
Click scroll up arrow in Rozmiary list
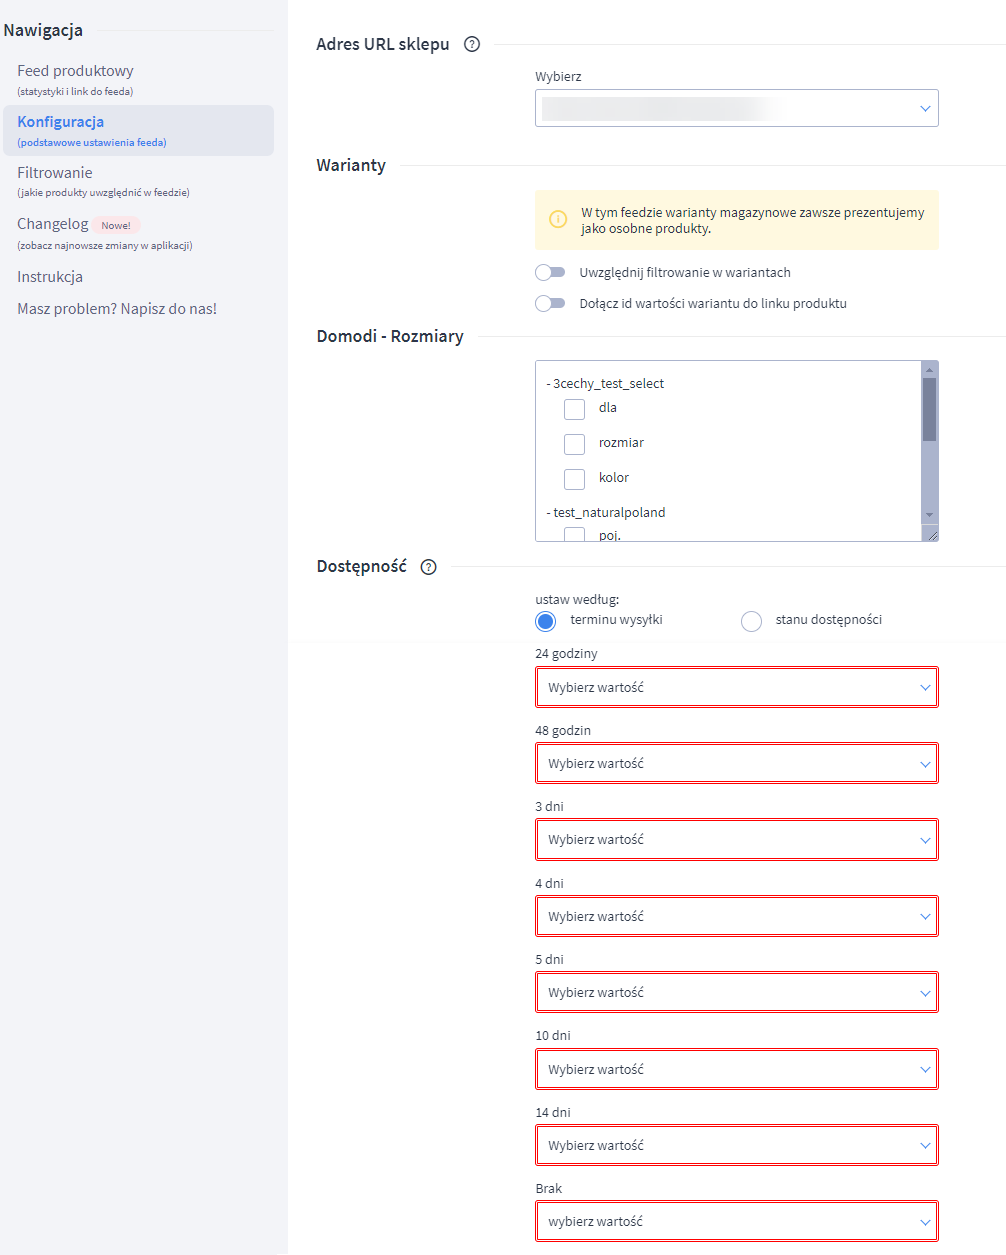tap(930, 370)
